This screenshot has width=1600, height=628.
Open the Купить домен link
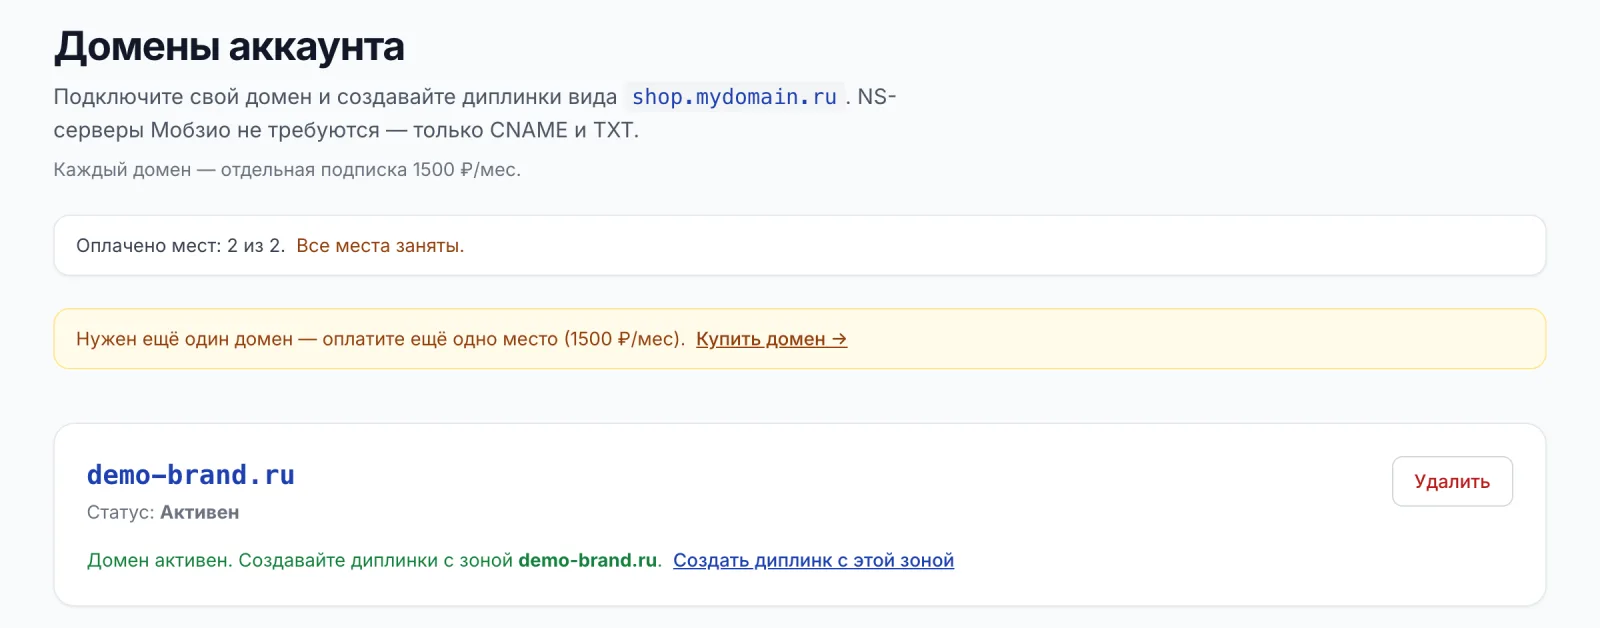771,339
